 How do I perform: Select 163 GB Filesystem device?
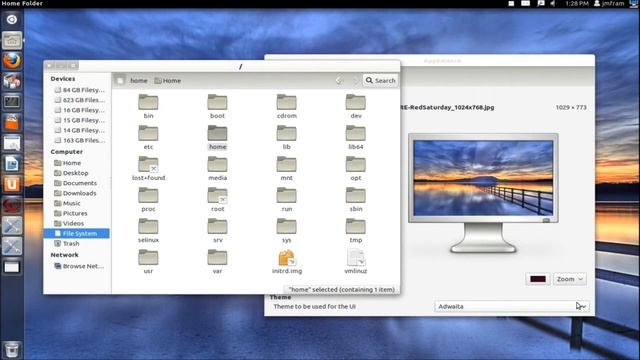[80, 140]
